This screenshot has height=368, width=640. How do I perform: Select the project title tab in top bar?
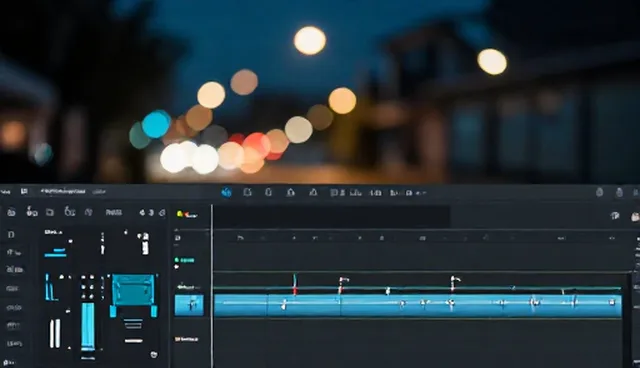(x=63, y=191)
